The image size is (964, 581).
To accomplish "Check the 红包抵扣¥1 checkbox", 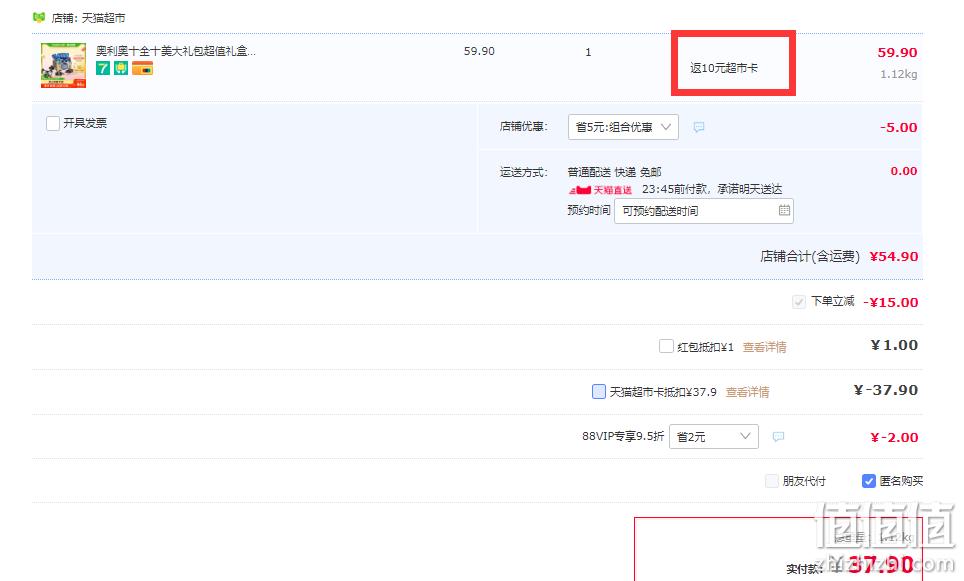I will click(666, 346).
